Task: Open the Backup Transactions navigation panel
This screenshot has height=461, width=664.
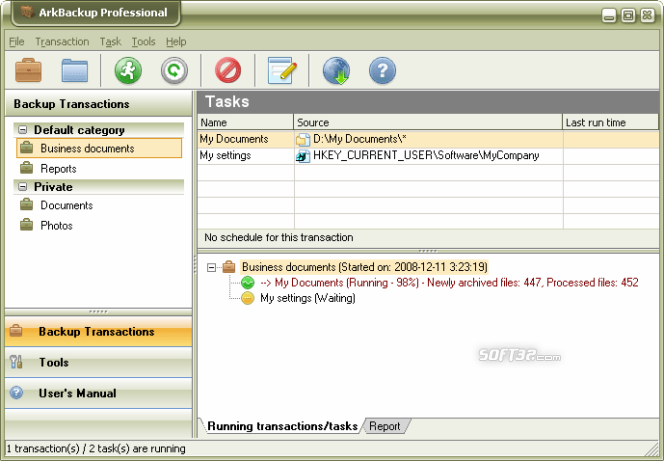Action: [98, 331]
